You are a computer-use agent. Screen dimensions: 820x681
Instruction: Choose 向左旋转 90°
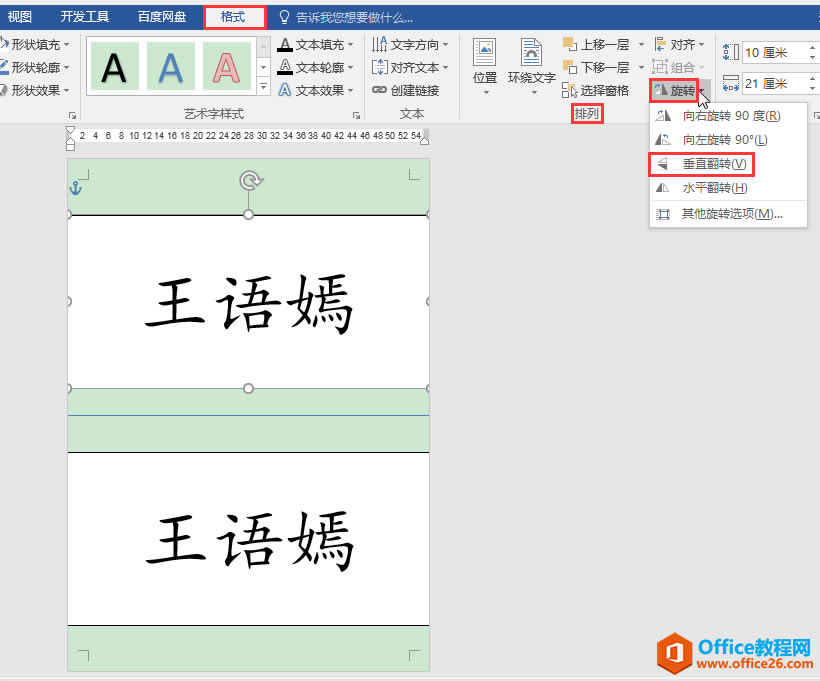click(728, 140)
